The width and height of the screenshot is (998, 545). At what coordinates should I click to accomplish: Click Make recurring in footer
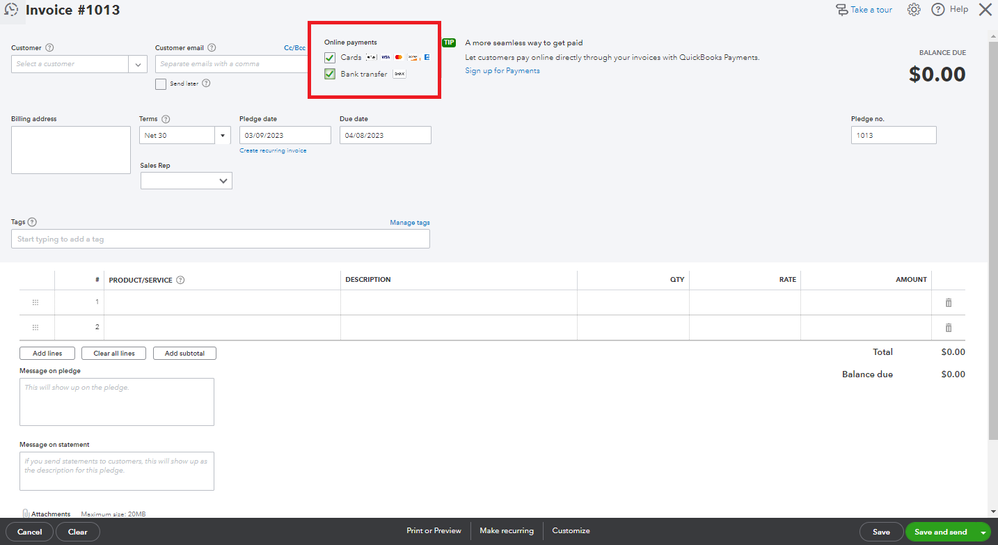pyautogui.click(x=507, y=530)
